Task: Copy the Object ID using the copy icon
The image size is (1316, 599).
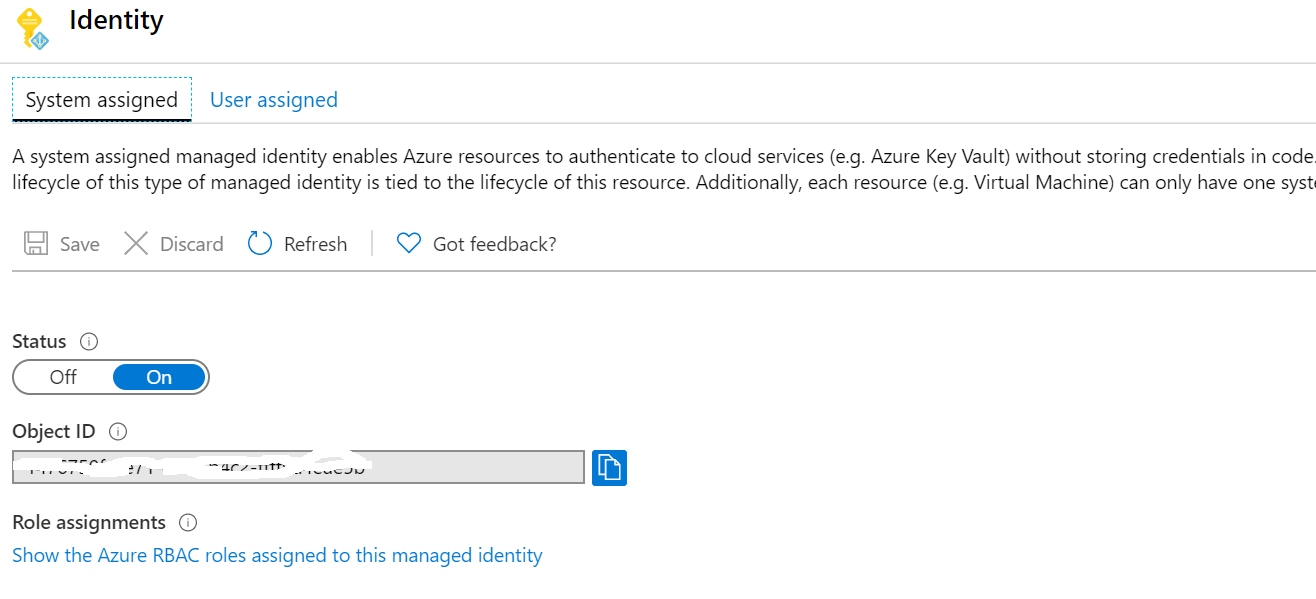Action: pos(610,467)
